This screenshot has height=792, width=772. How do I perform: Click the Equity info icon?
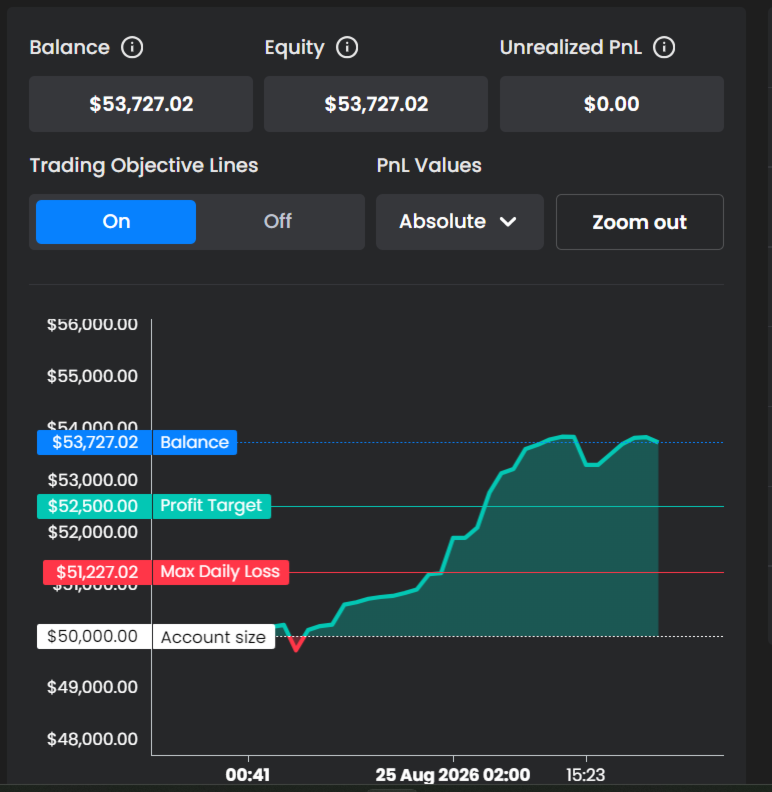click(347, 47)
